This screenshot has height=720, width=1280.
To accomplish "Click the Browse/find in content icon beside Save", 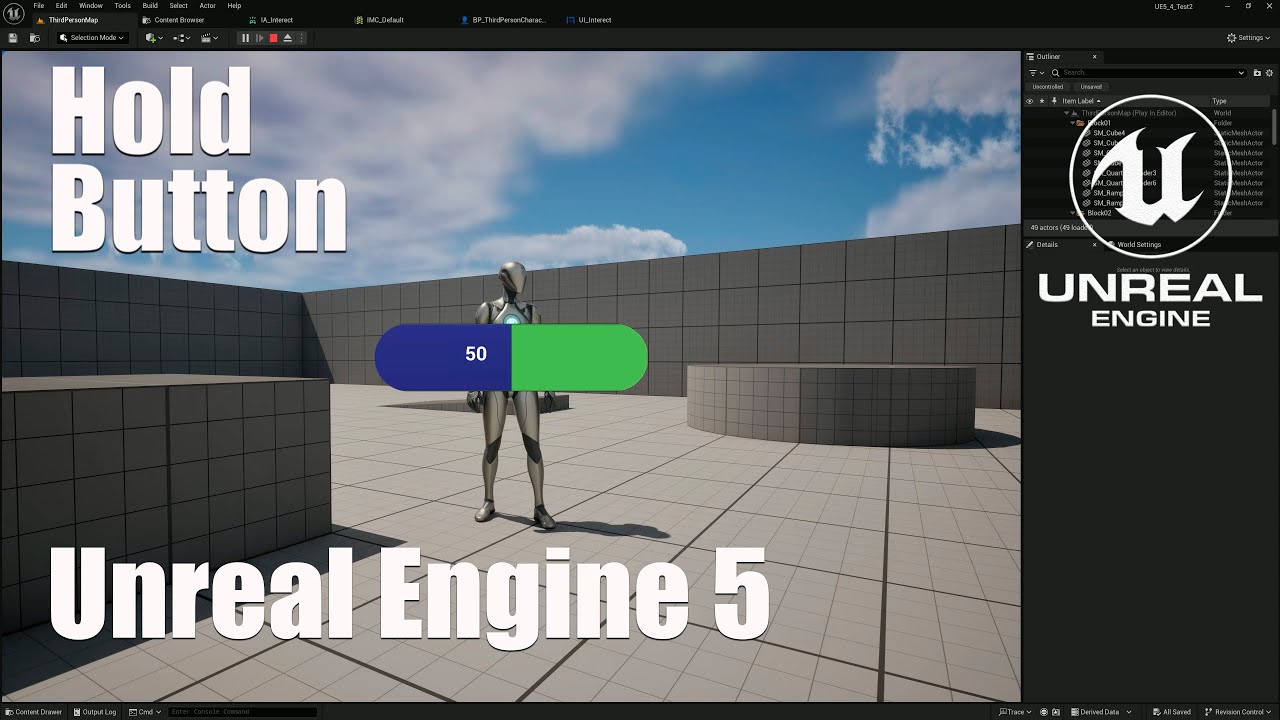I will pyautogui.click(x=35, y=38).
